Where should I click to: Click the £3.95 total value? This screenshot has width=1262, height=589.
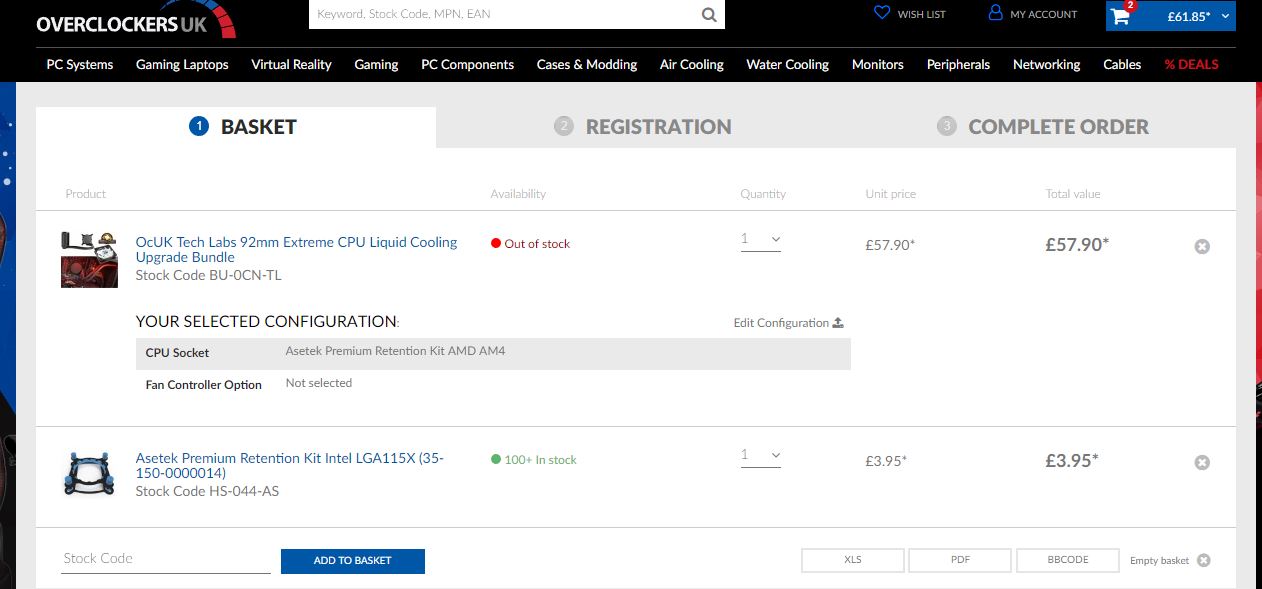(1072, 460)
